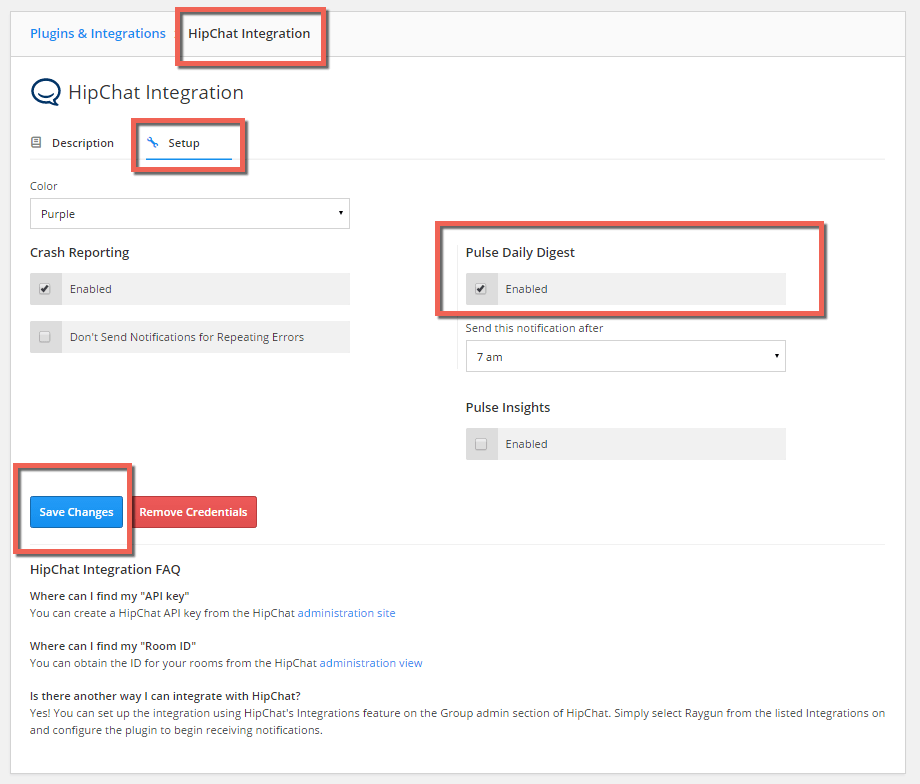Select Purple in the Color field
This screenshot has height=784, width=920.
point(190,213)
